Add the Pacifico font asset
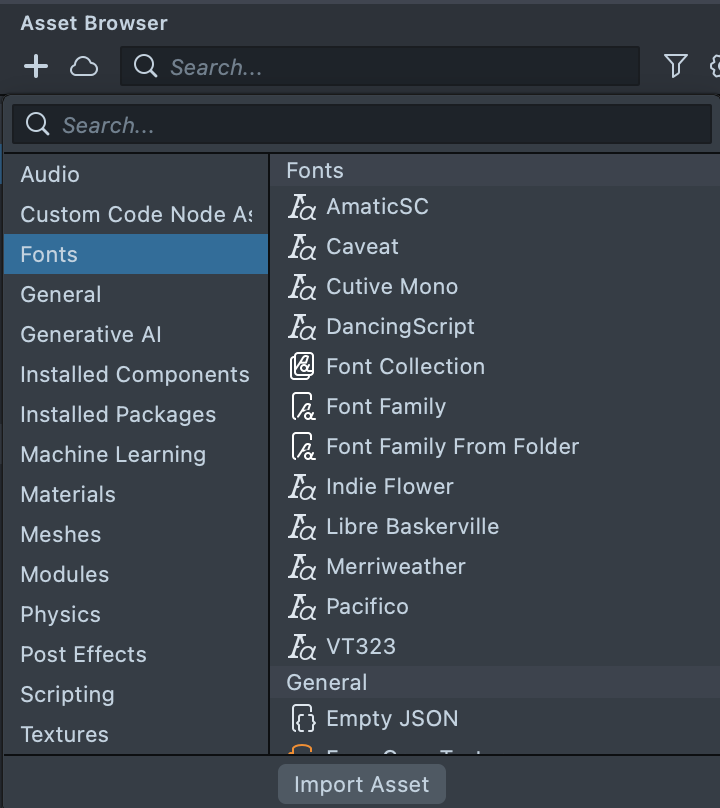 [367, 606]
